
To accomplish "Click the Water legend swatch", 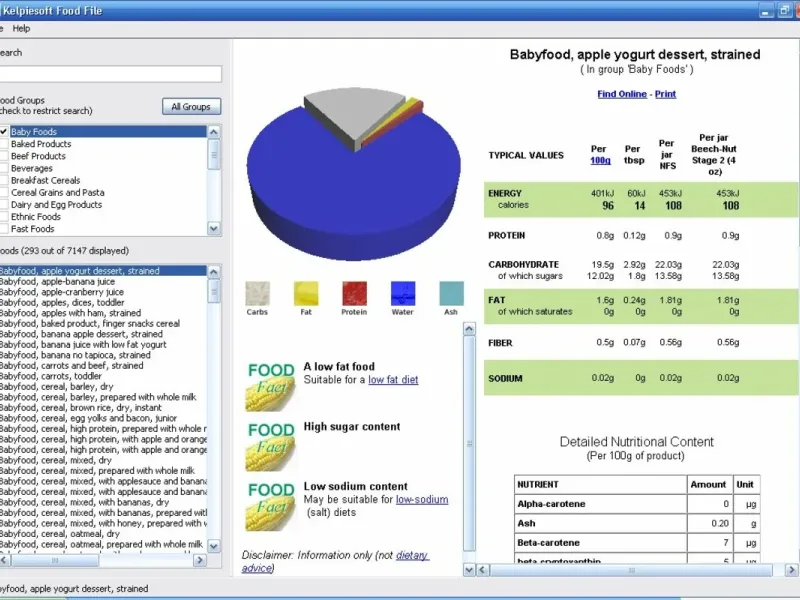I will 403,293.
